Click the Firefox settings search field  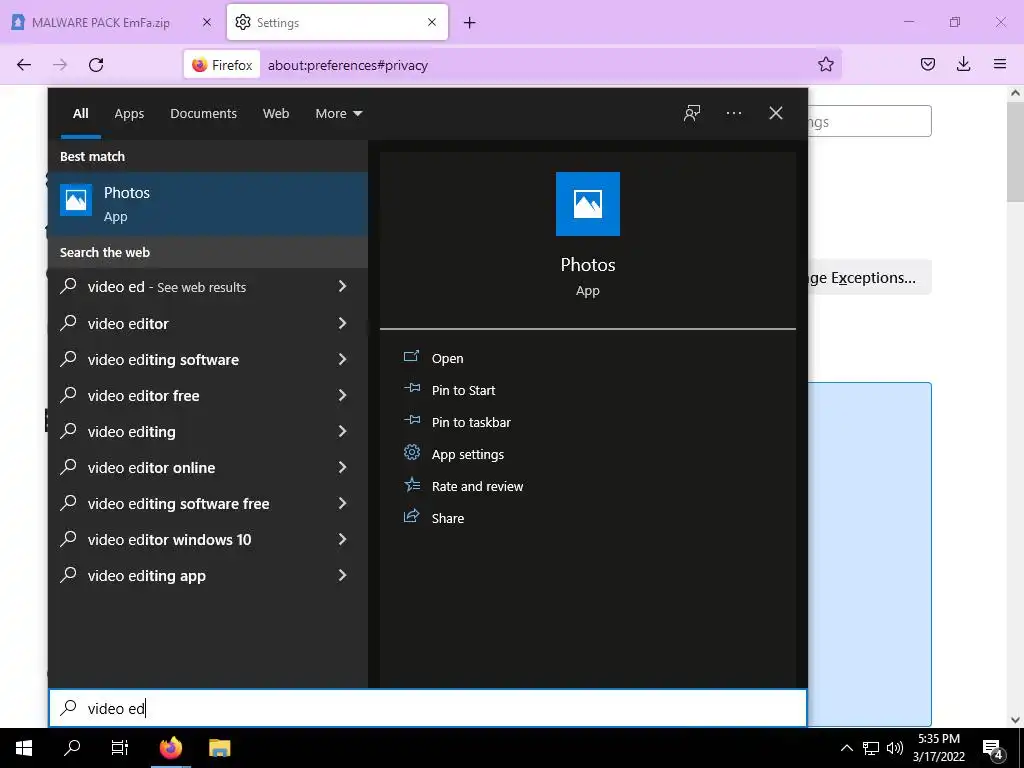pos(870,121)
